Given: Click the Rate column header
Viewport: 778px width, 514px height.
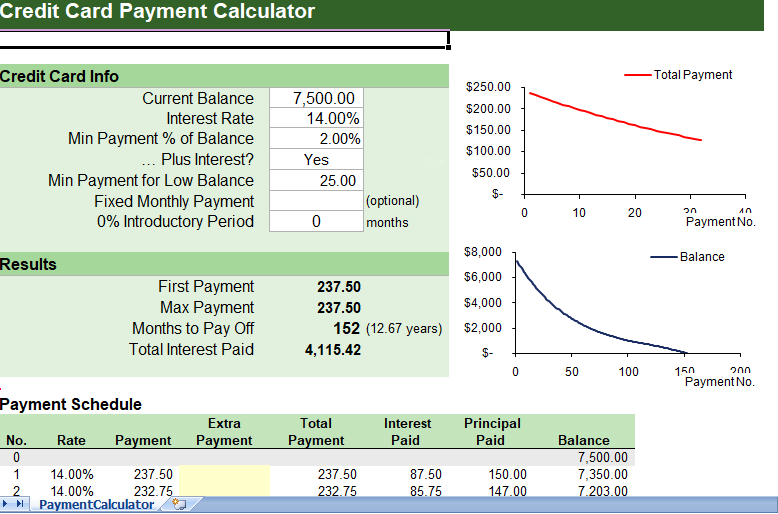Looking at the screenshot, I should (x=71, y=440).
